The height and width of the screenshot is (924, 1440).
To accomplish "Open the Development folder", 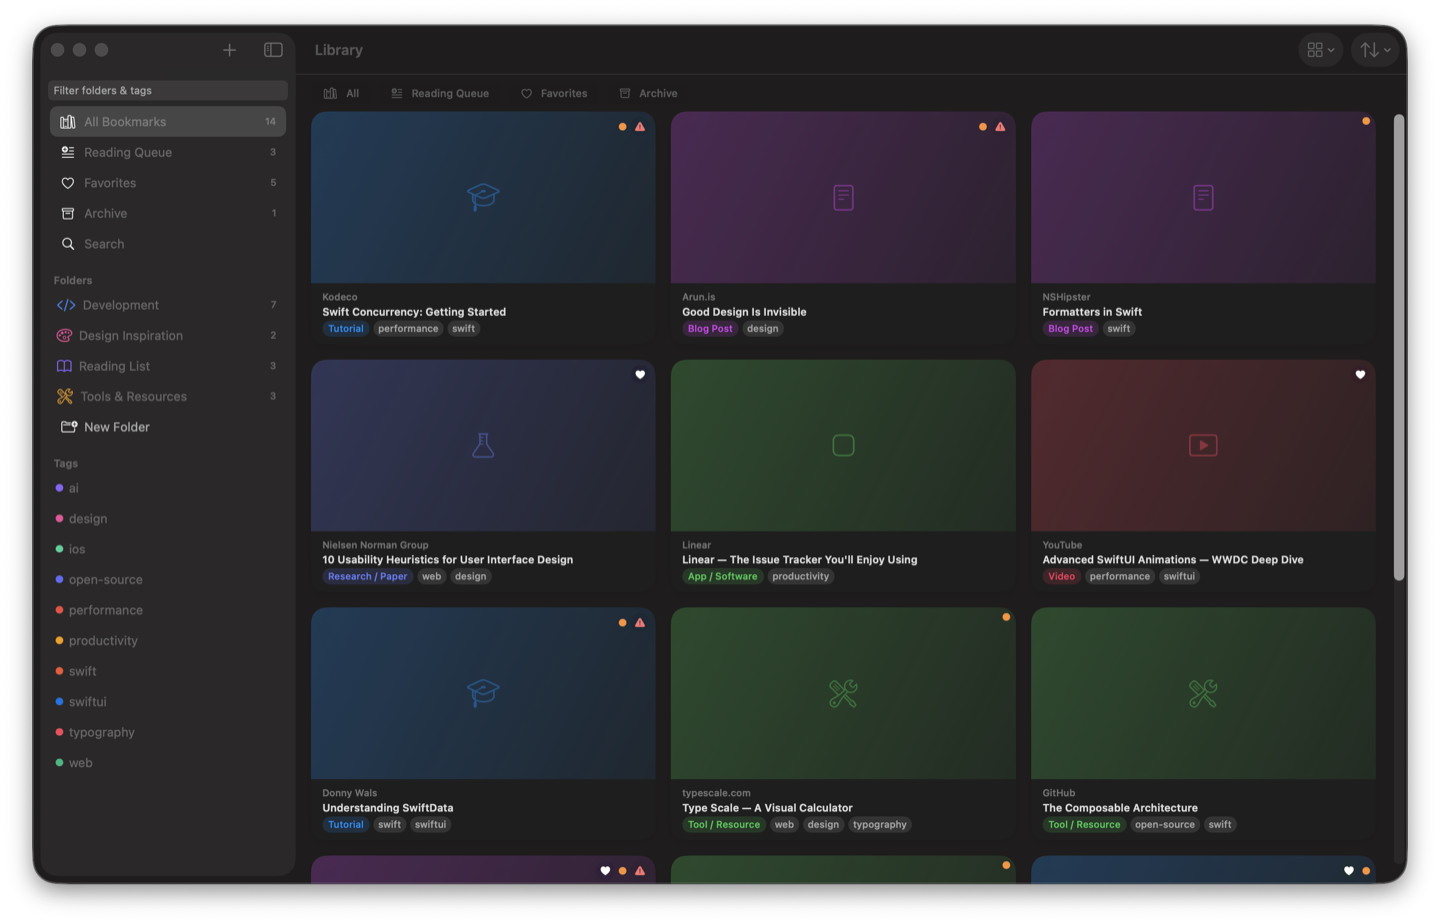I will tap(168, 305).
